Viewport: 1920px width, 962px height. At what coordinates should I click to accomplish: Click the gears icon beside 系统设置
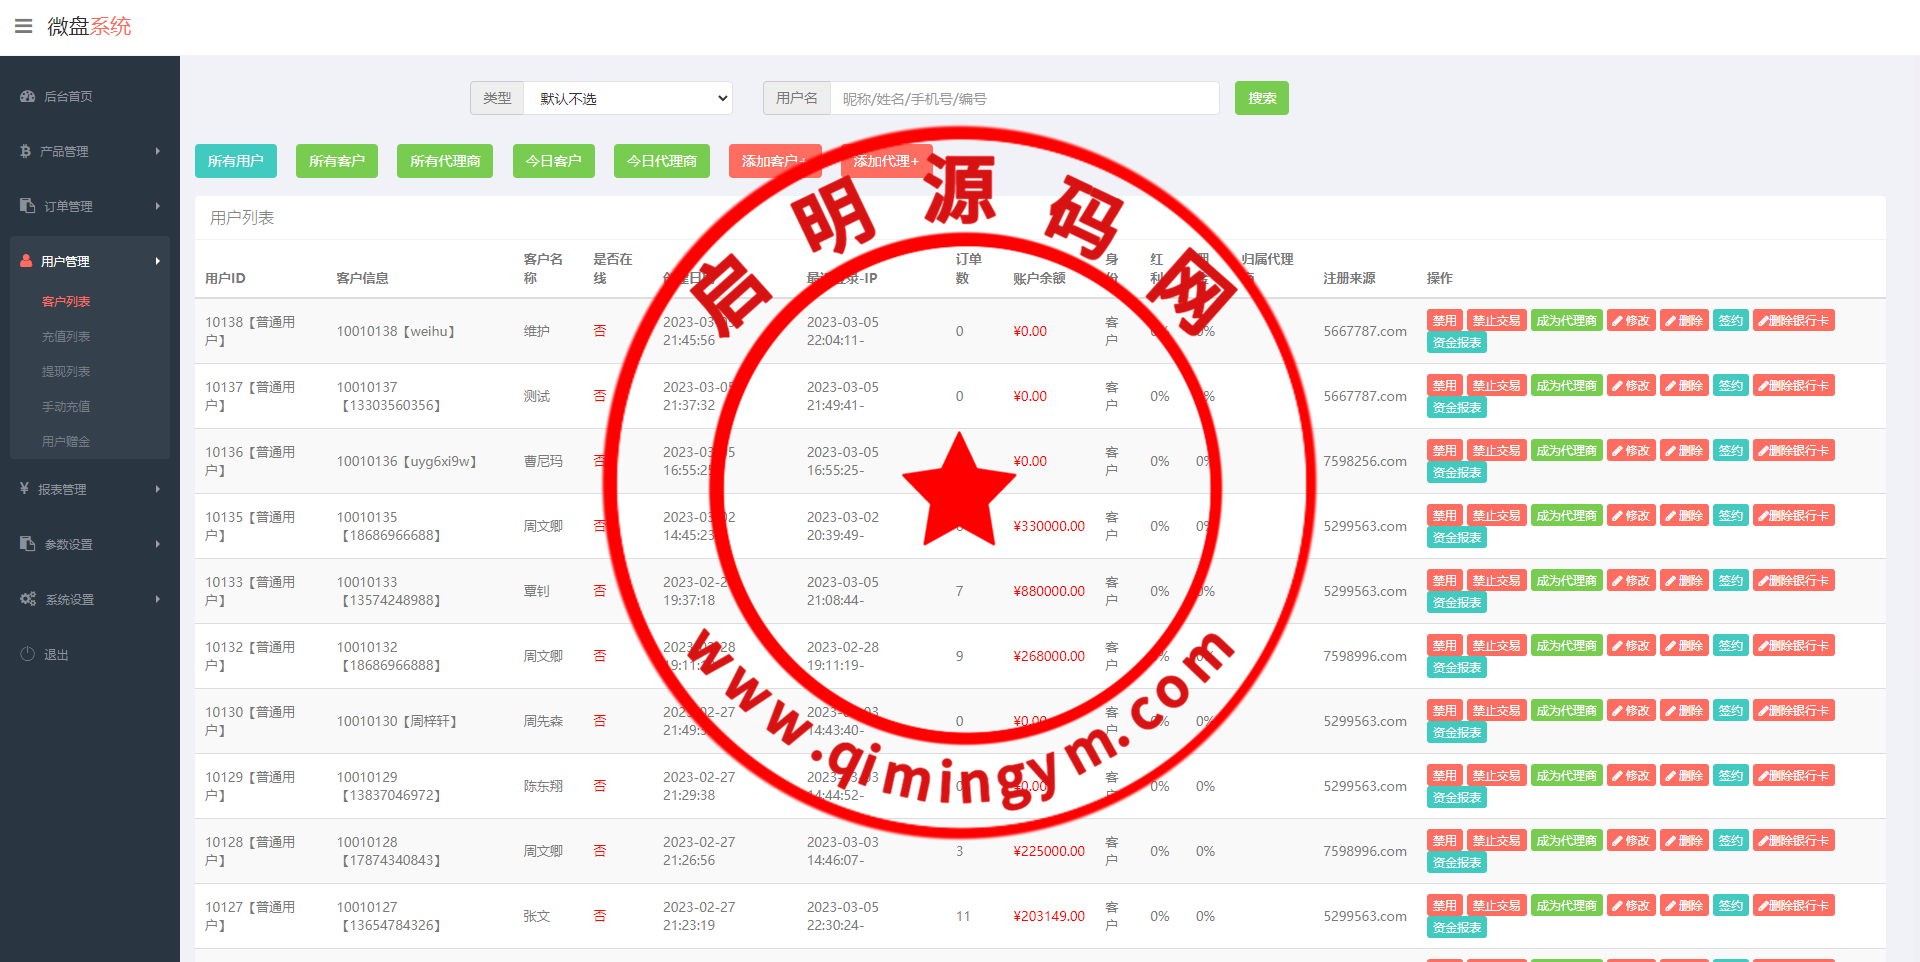click(x=28, y=599)
